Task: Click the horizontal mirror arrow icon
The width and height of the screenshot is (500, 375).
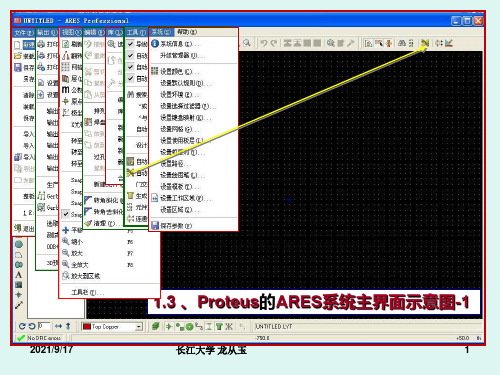Action: tap(58, 326)
